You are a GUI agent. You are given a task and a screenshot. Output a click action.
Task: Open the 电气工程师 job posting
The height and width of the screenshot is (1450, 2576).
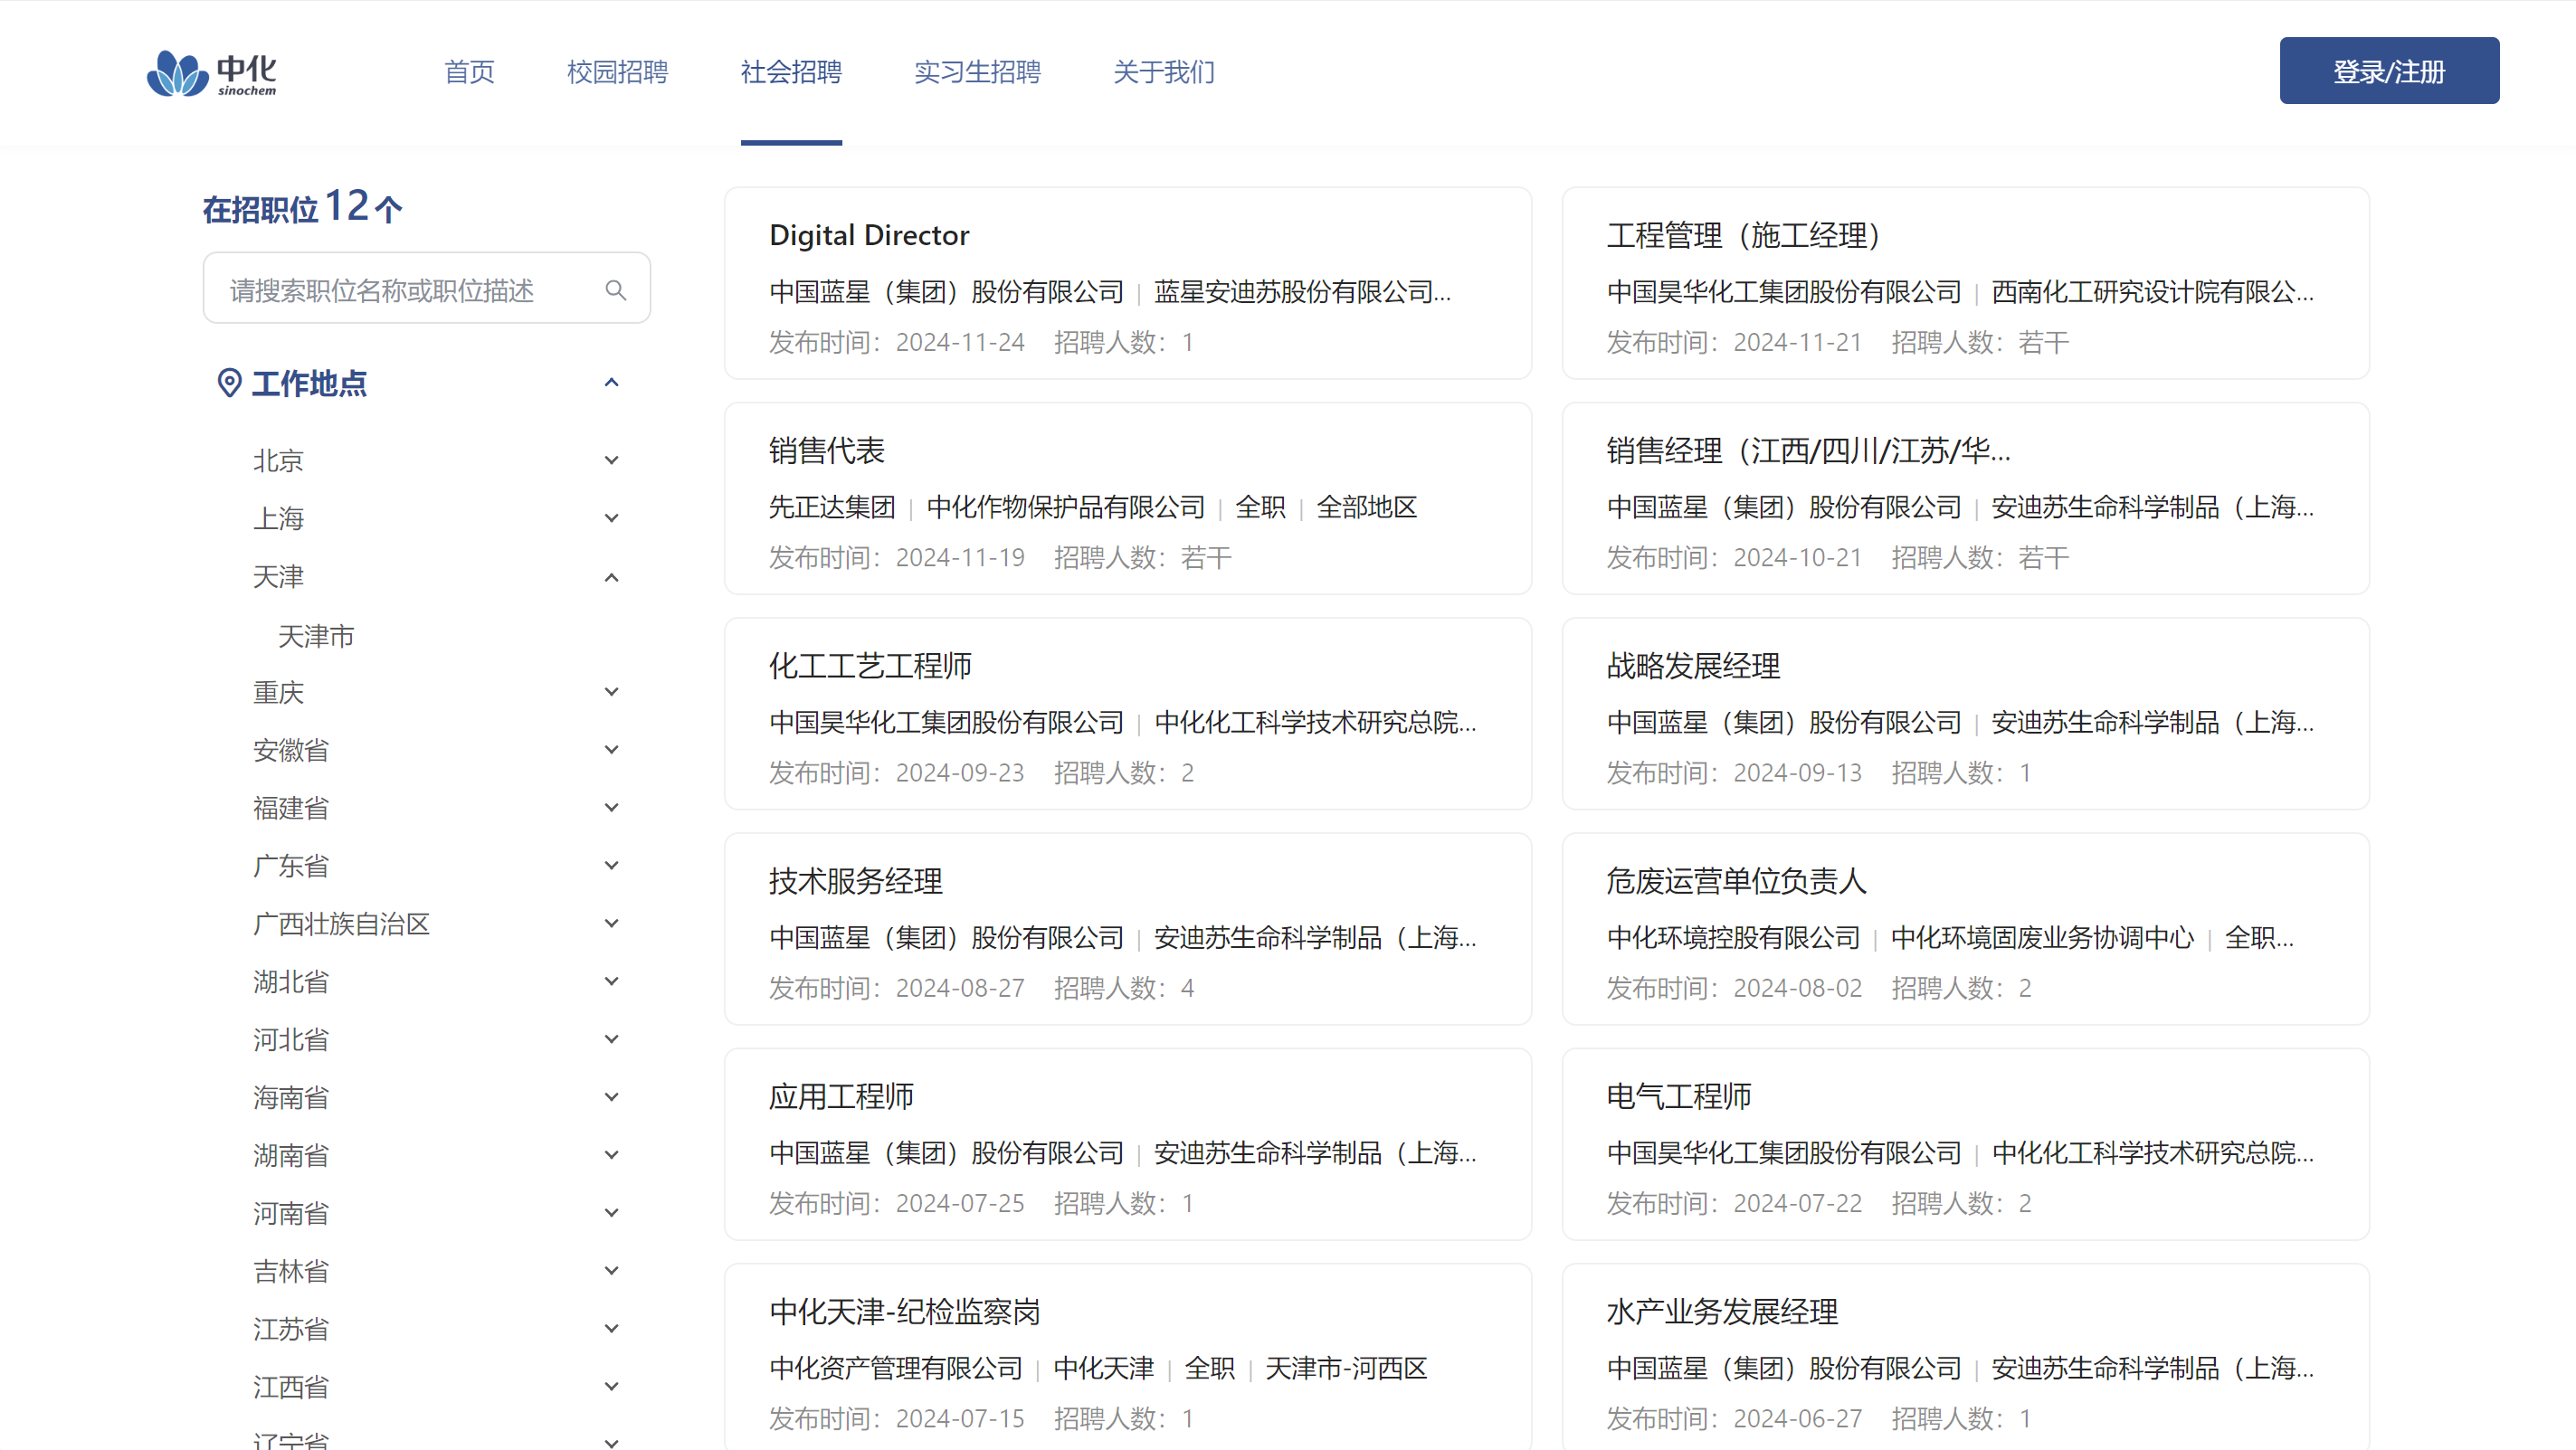tap(1966, 1144)
